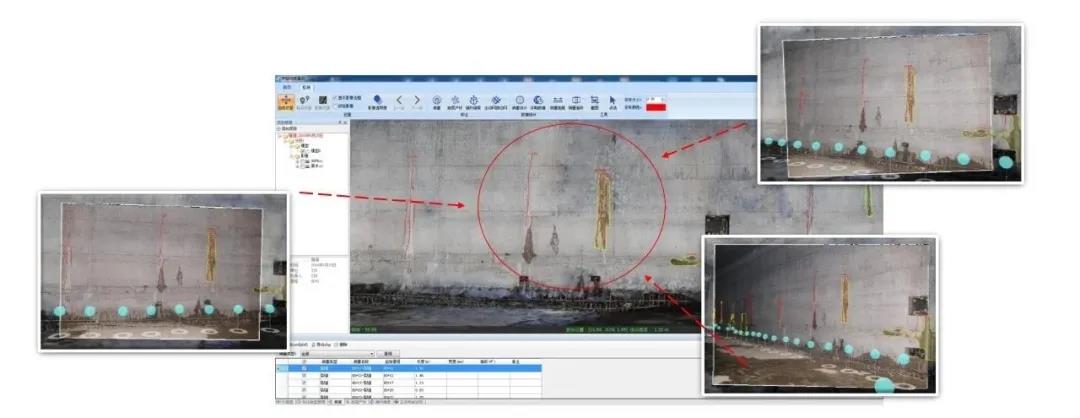Click the black square image icon
Viewport: 1080px width, 418px height.
[x=323, y=101]
